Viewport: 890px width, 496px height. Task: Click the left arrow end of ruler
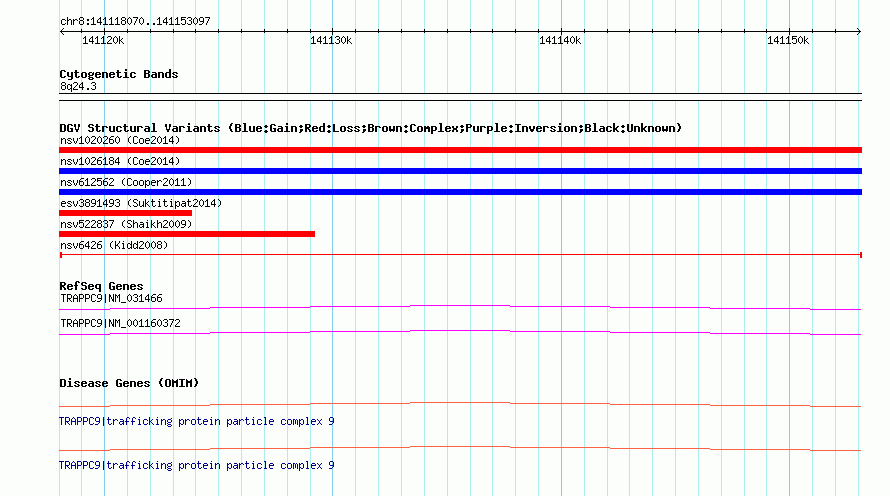coord(62,32)
